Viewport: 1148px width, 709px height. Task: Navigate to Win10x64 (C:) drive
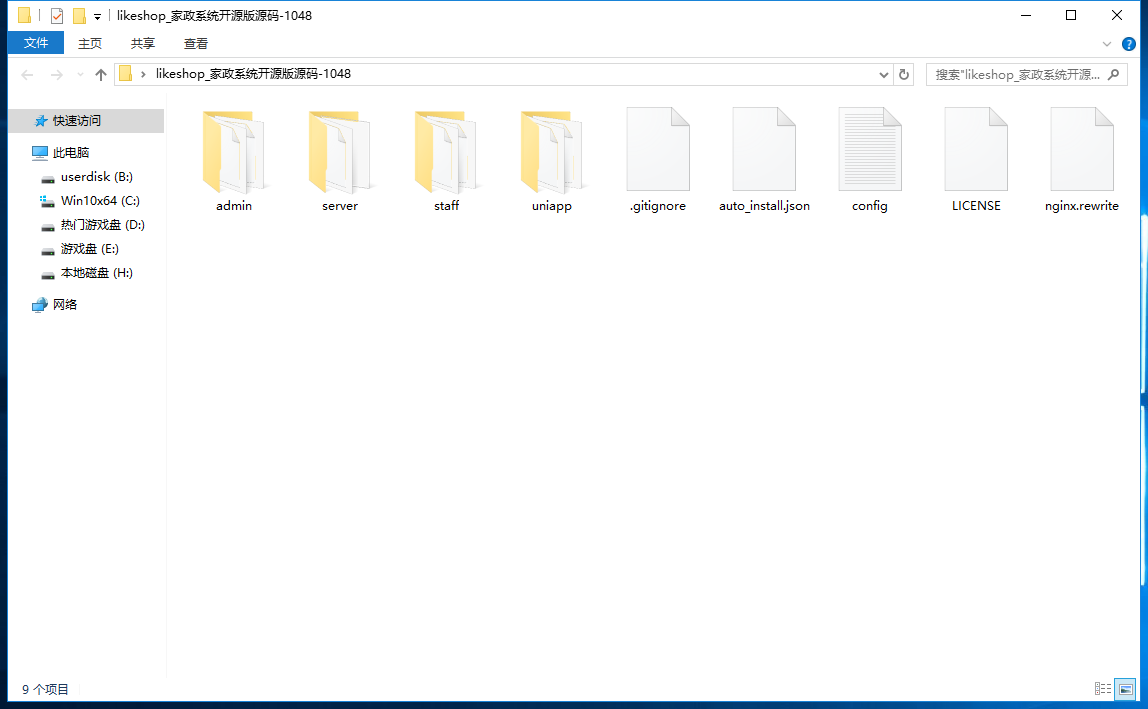[100, 201]
